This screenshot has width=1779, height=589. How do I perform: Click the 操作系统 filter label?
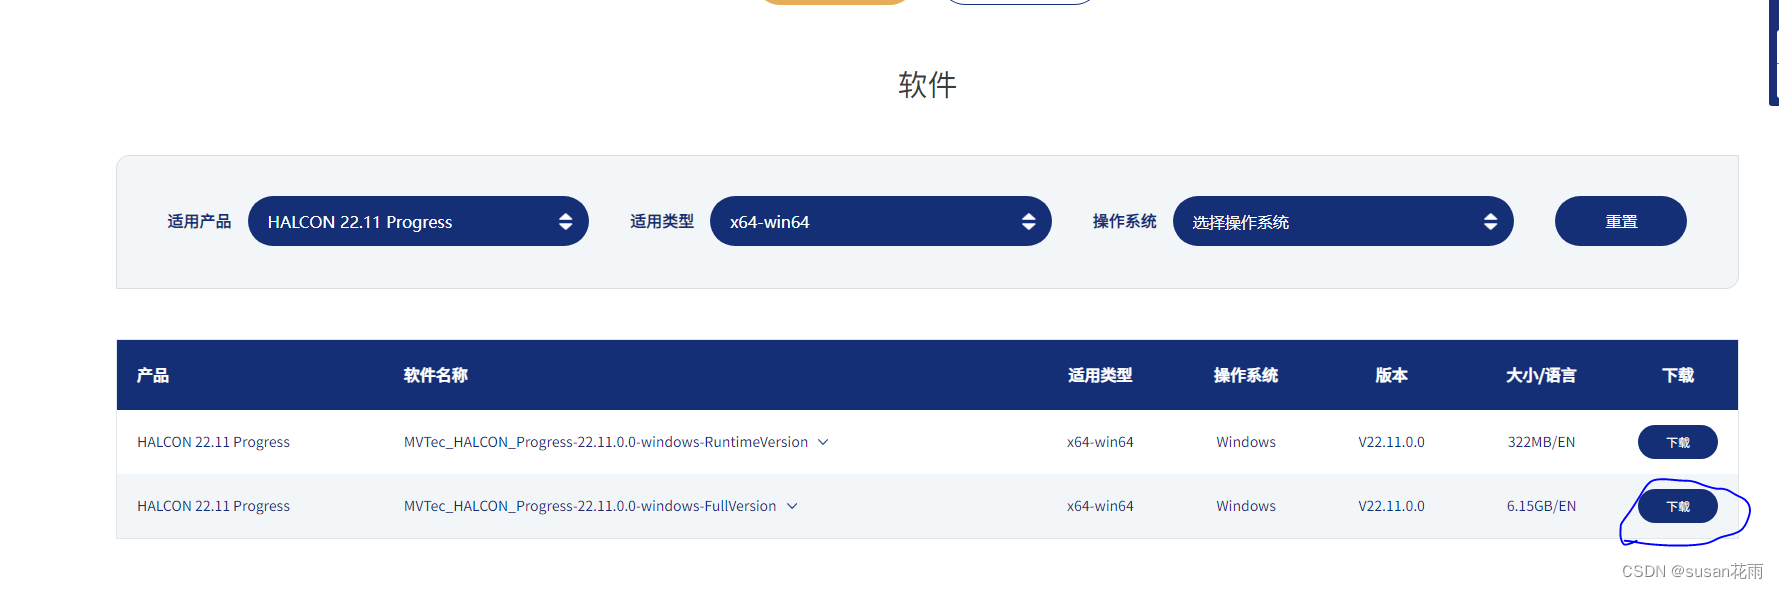tap(1124, 221)
